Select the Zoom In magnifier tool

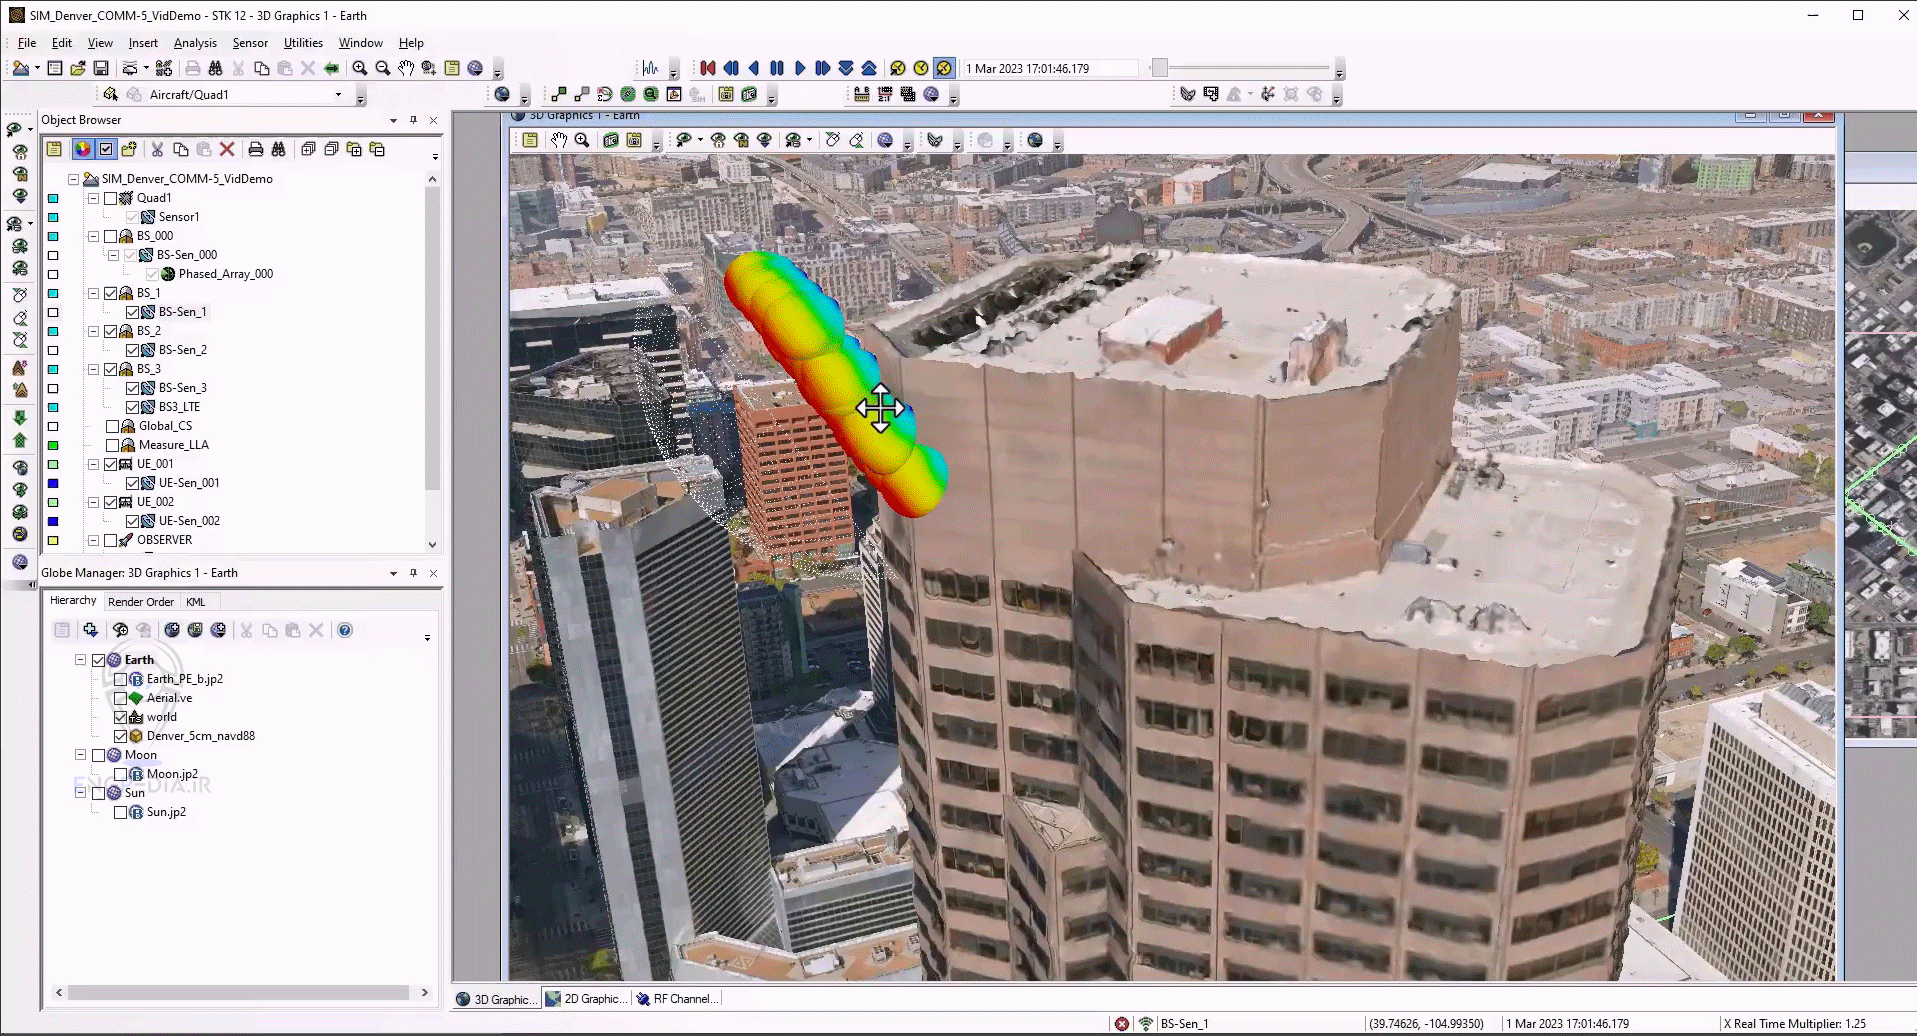tap(360, 67)
